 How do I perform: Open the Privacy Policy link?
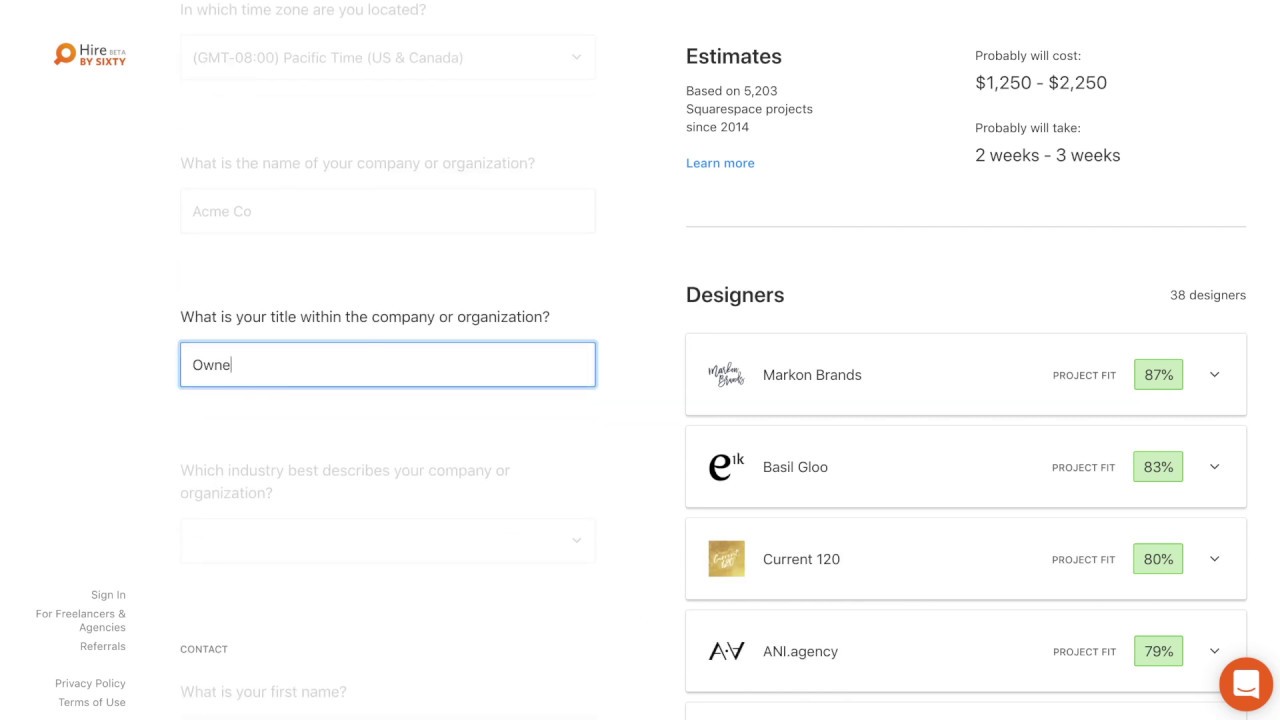90,683
